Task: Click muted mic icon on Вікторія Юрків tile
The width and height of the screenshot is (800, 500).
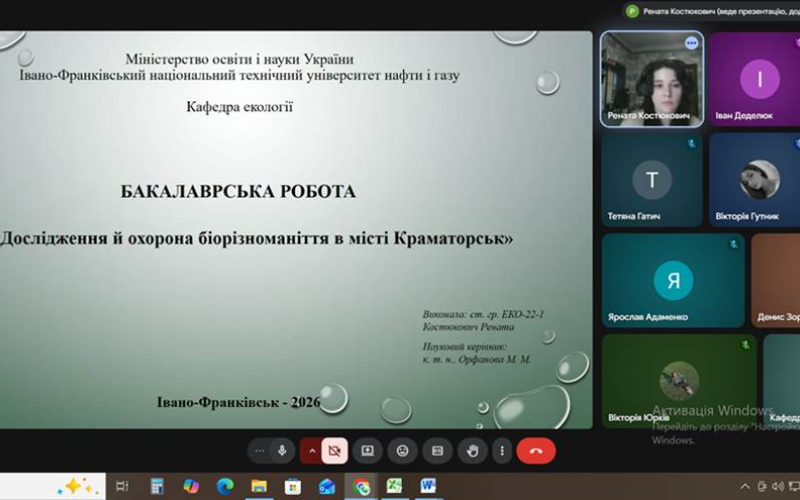Action: coord(745,345)
